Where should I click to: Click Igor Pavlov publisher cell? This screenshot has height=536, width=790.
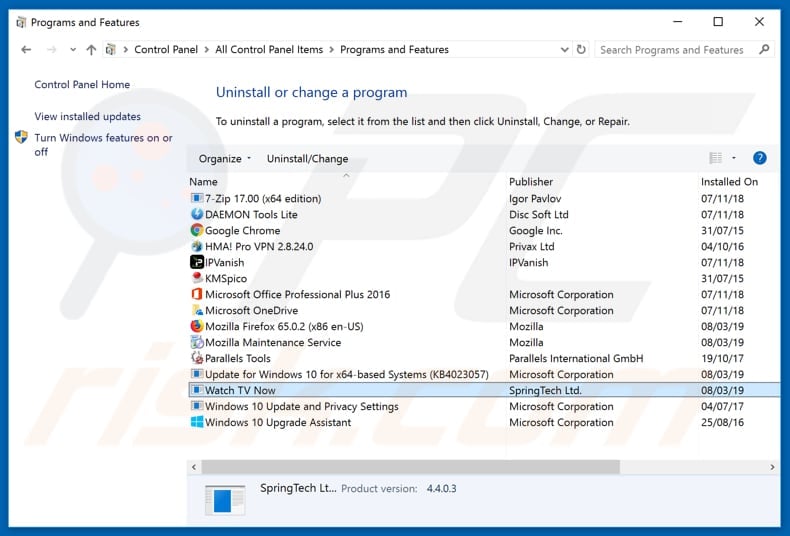(x=535, y=198)
